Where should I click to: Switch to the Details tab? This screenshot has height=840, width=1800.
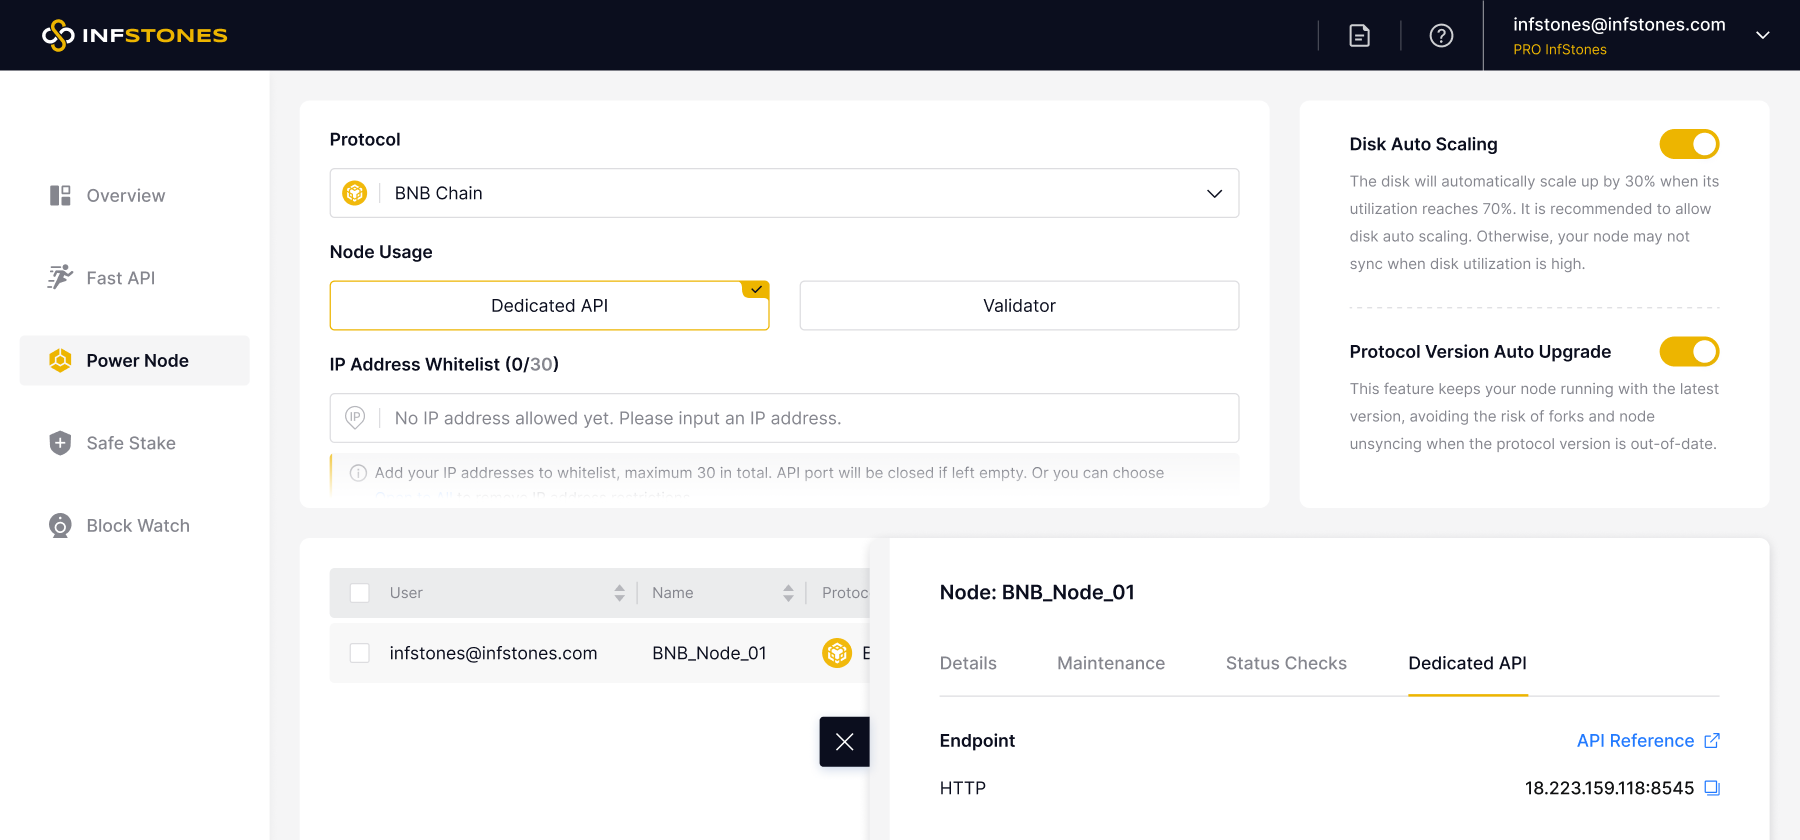click(968, 663)
